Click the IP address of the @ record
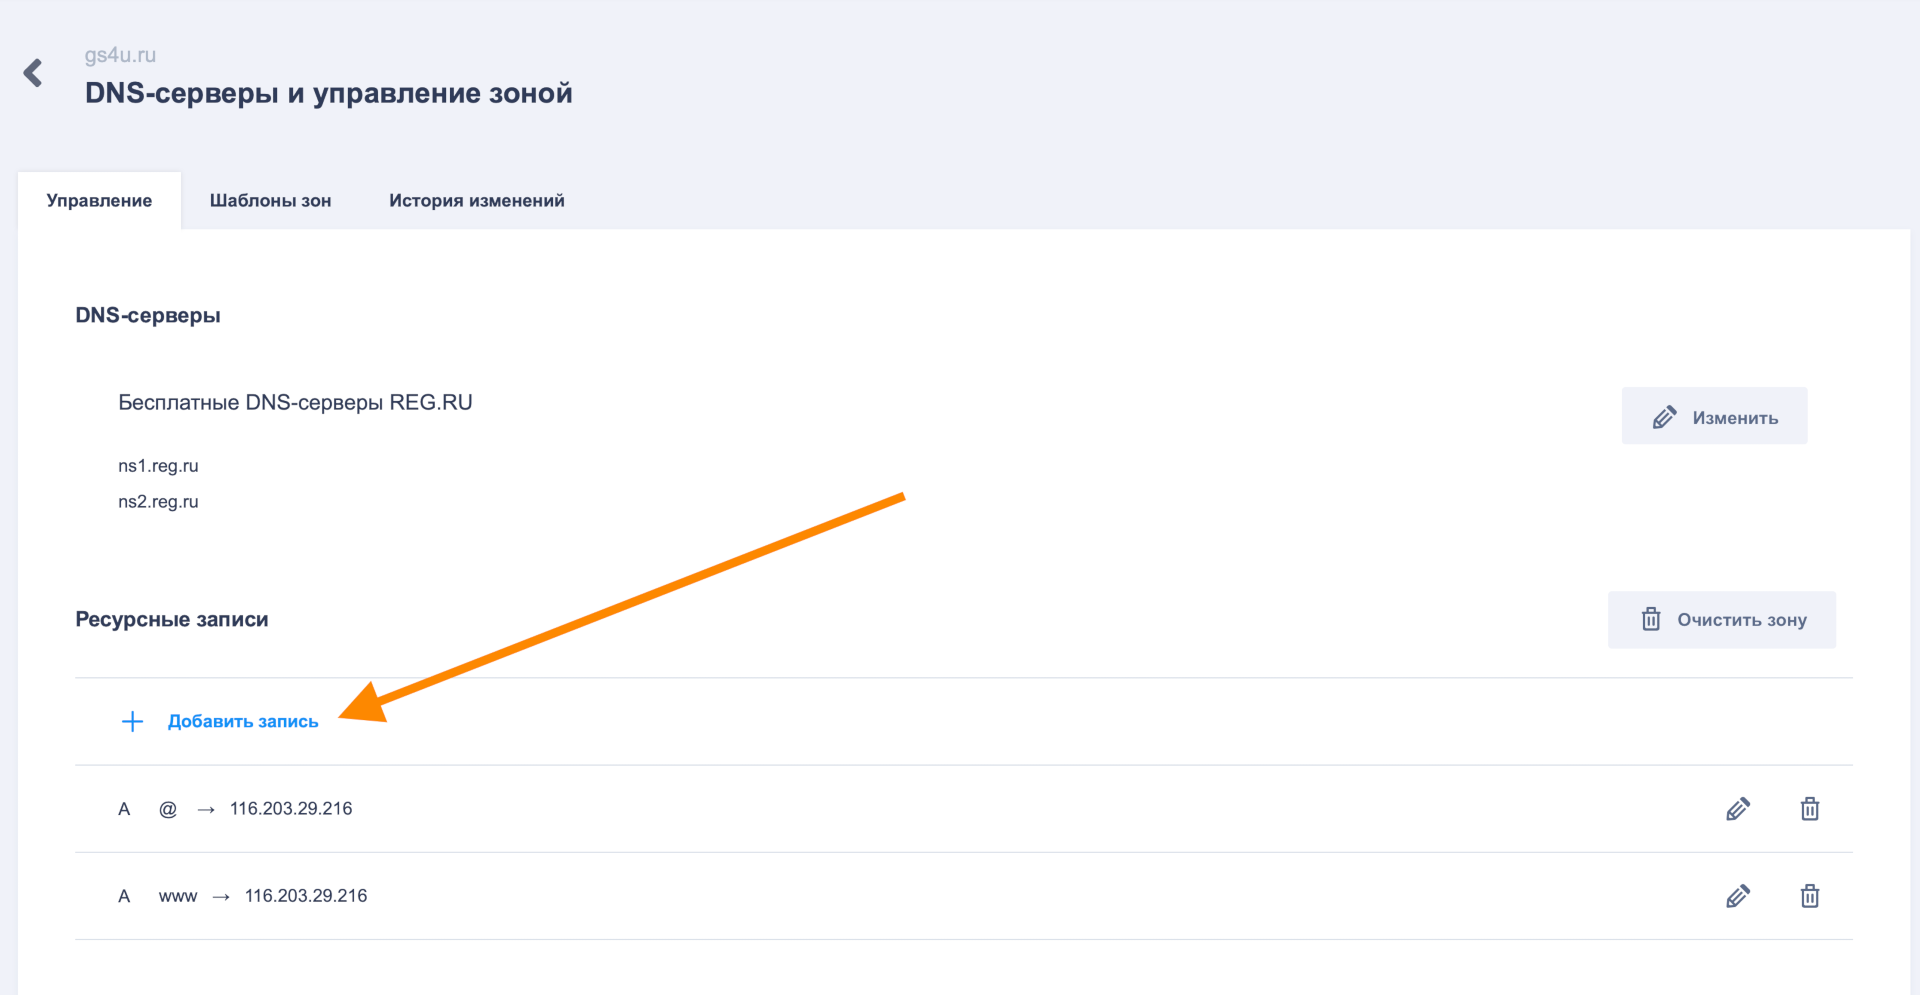 291,809
